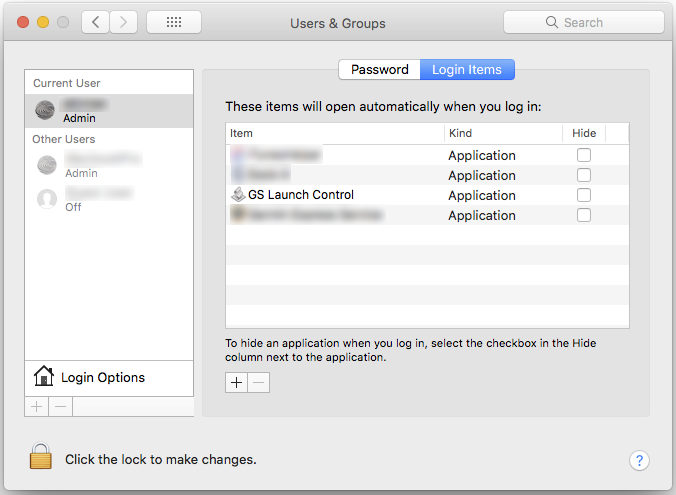This screenshot has width=676, height=495.
Task: Select the Login Items tab
Action: coord(467,69)
